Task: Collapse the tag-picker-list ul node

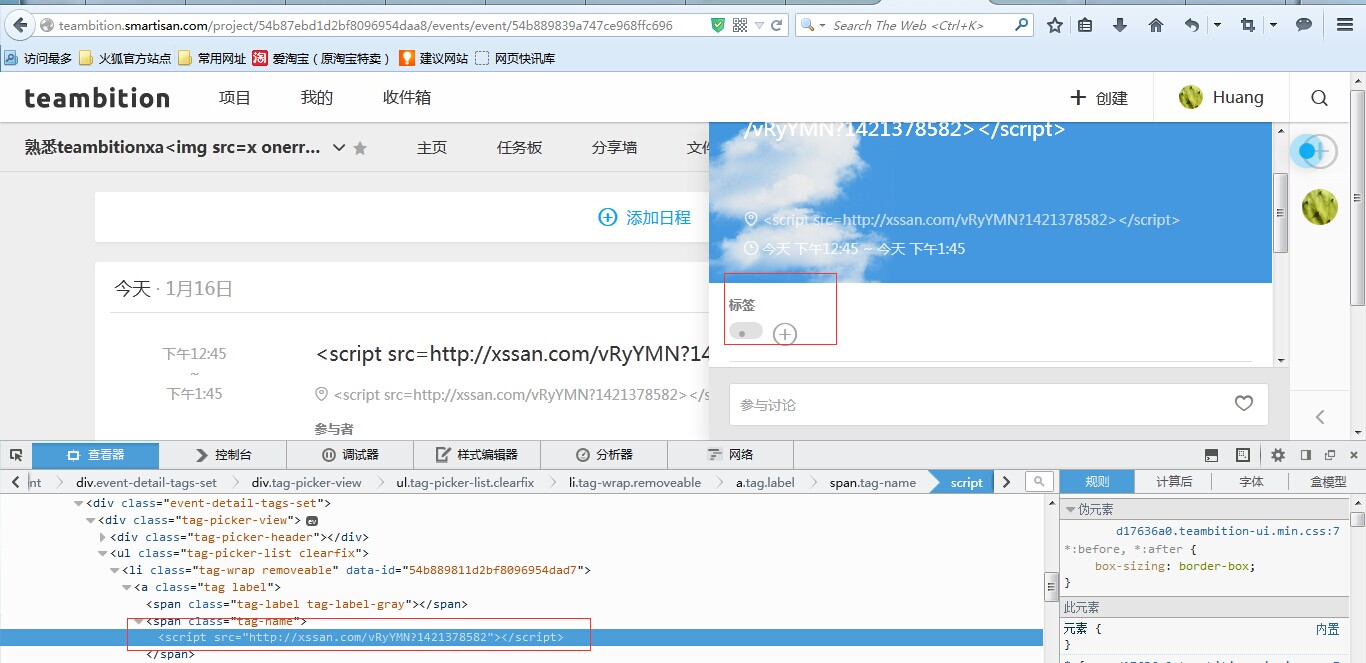Action: click(103, 553)
